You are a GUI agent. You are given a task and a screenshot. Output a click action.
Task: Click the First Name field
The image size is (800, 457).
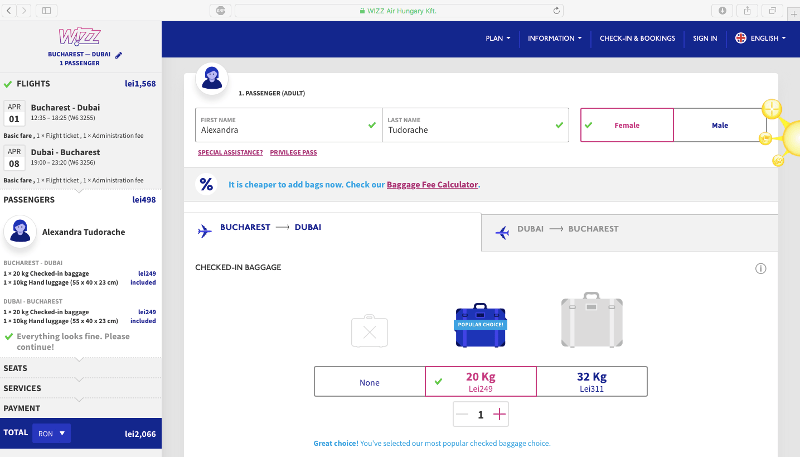(289, 125)
